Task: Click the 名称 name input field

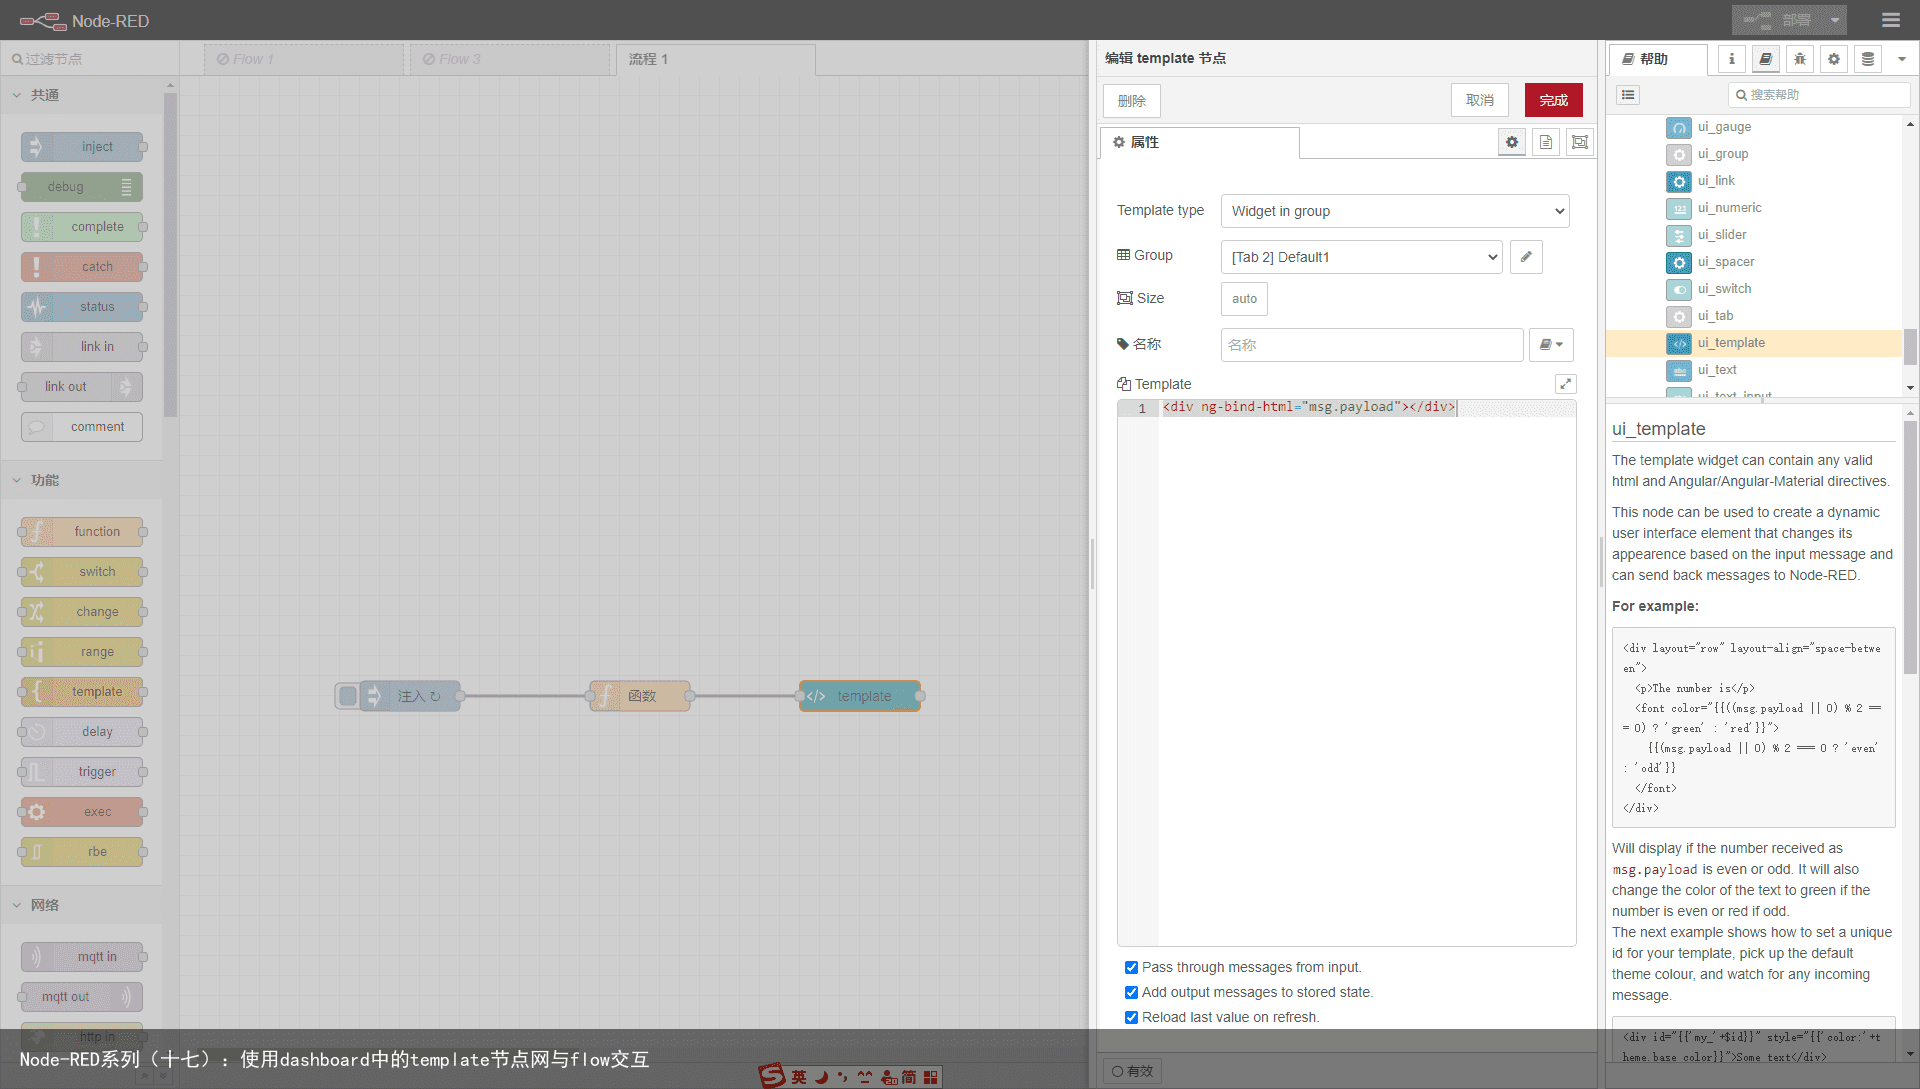Action: click(x=1372, y=345)
